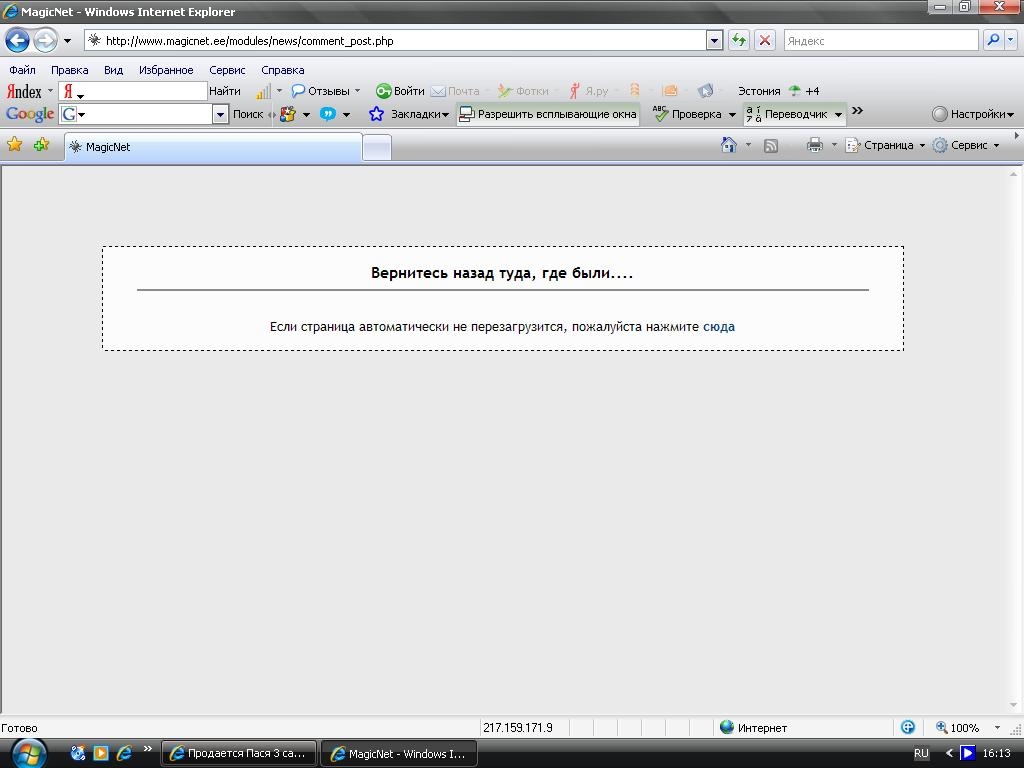1024x768 pixels.
Task: Click the Yandex toolbar search field
Action: coord(133,91)
